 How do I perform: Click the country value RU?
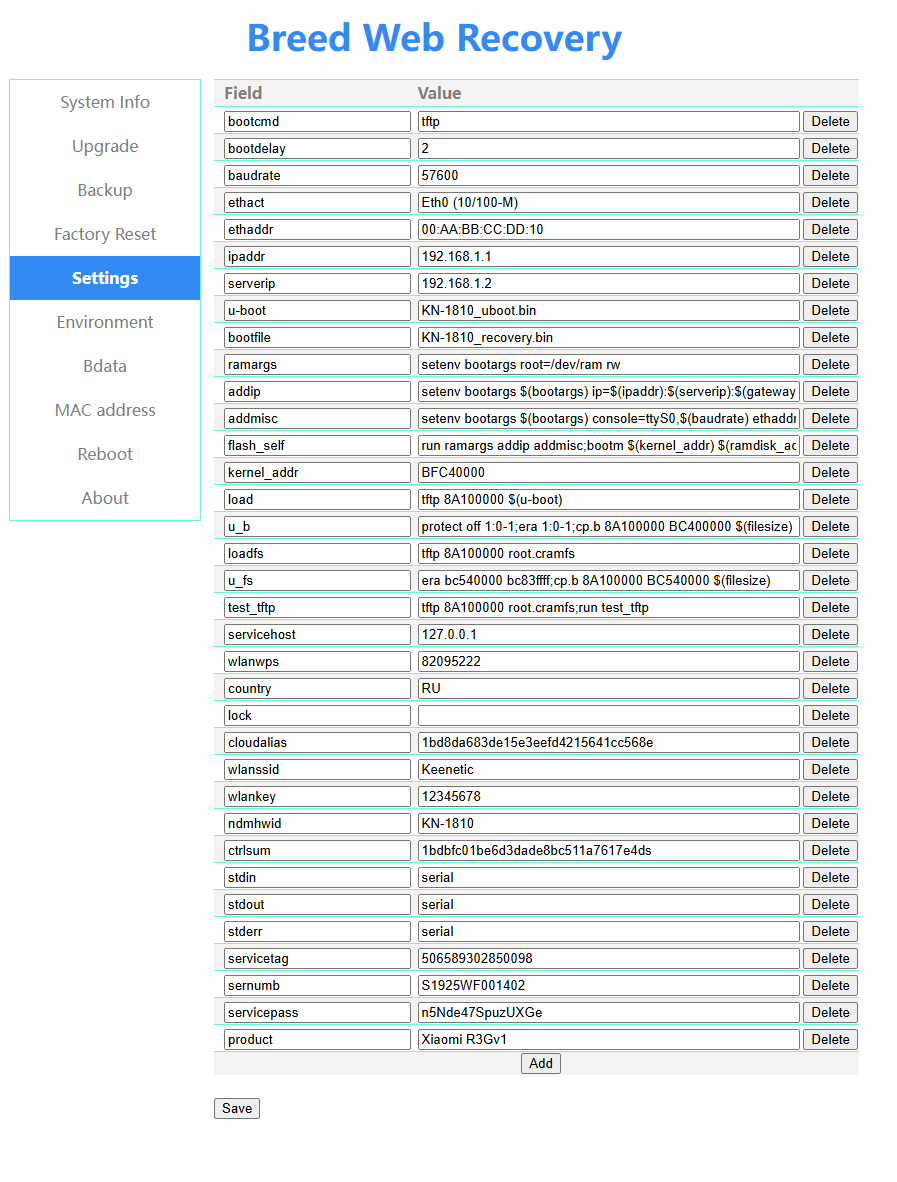[x=608, y=688]
